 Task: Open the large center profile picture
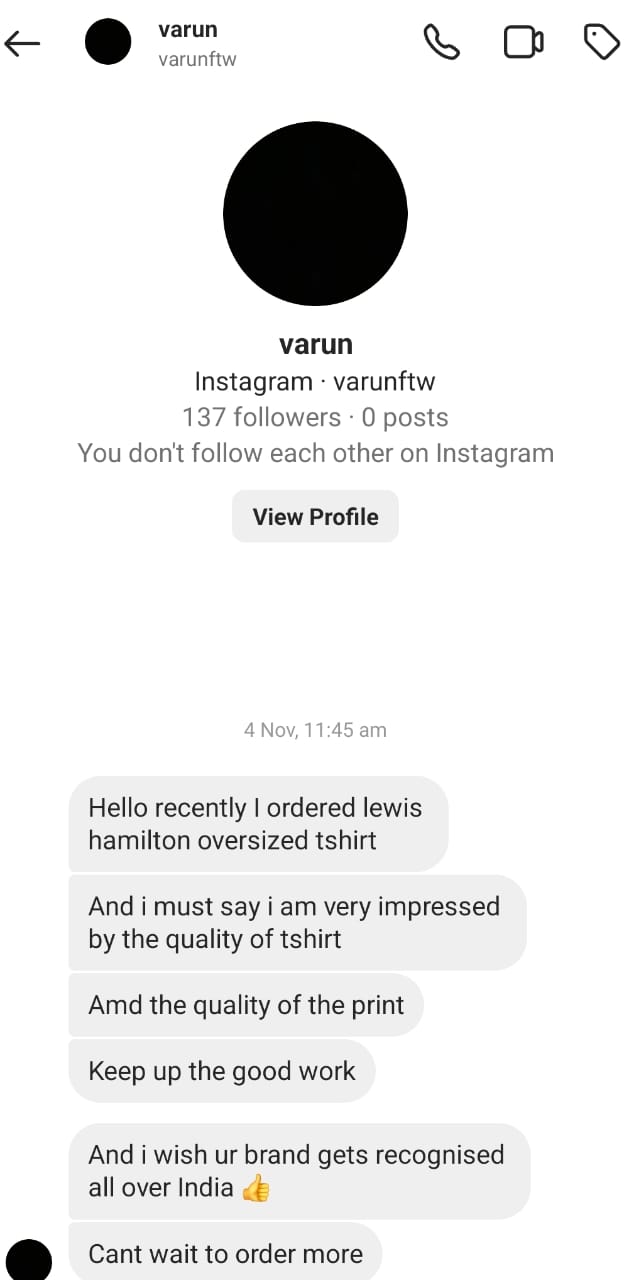pos(315,212)
